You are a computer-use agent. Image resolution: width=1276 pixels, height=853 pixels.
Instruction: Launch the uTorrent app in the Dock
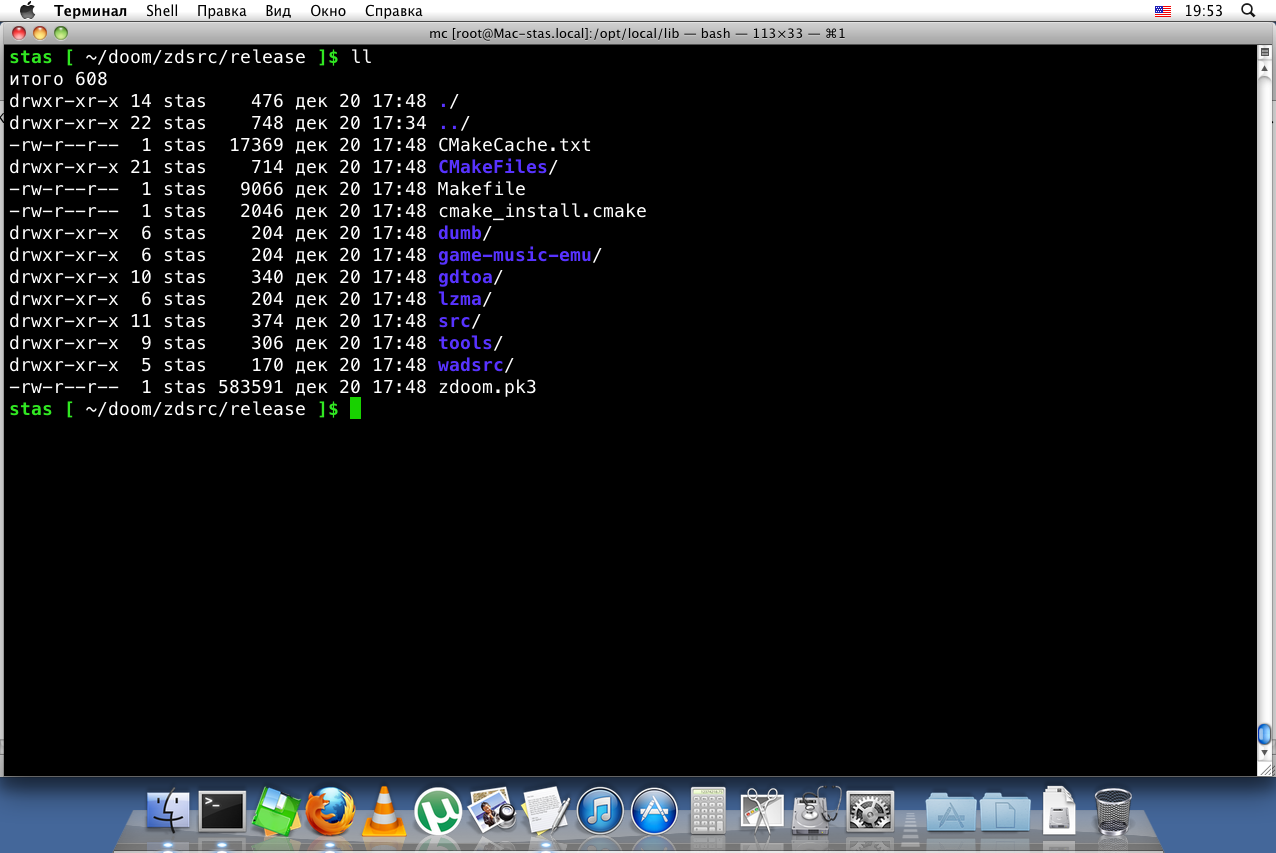click(438, 809)
